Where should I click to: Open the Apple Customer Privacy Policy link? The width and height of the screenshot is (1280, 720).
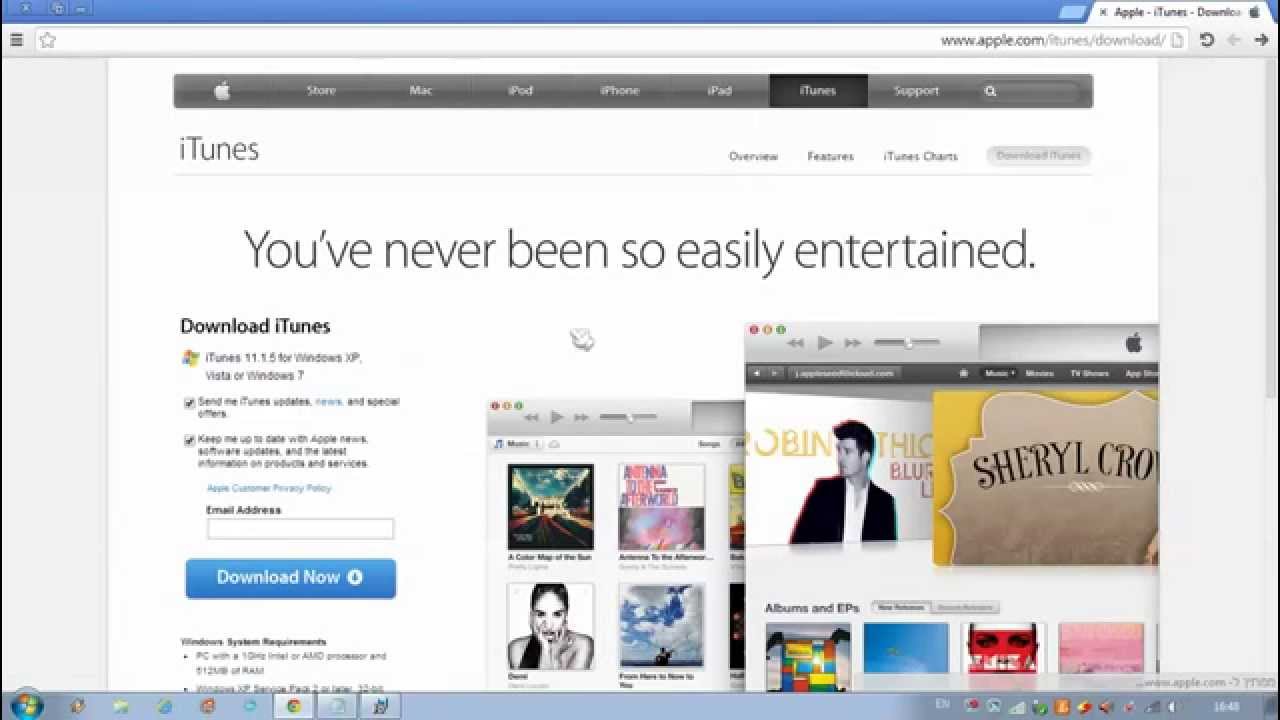(268, 488)
